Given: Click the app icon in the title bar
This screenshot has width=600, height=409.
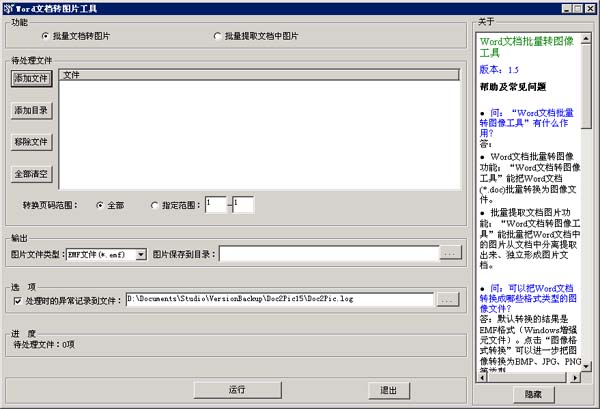Looking at the screenshot, I should pos(8,7).
